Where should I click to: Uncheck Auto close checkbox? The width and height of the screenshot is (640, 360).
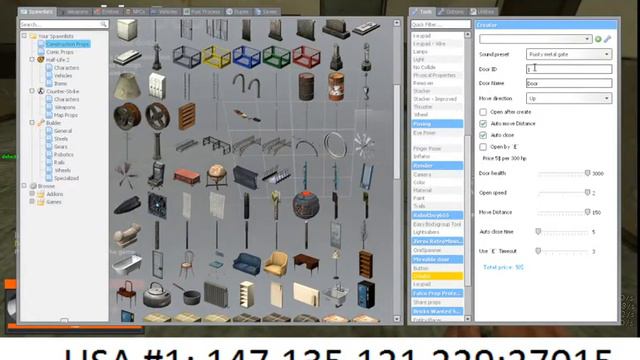pyautogui.click(x=483, y=135)
